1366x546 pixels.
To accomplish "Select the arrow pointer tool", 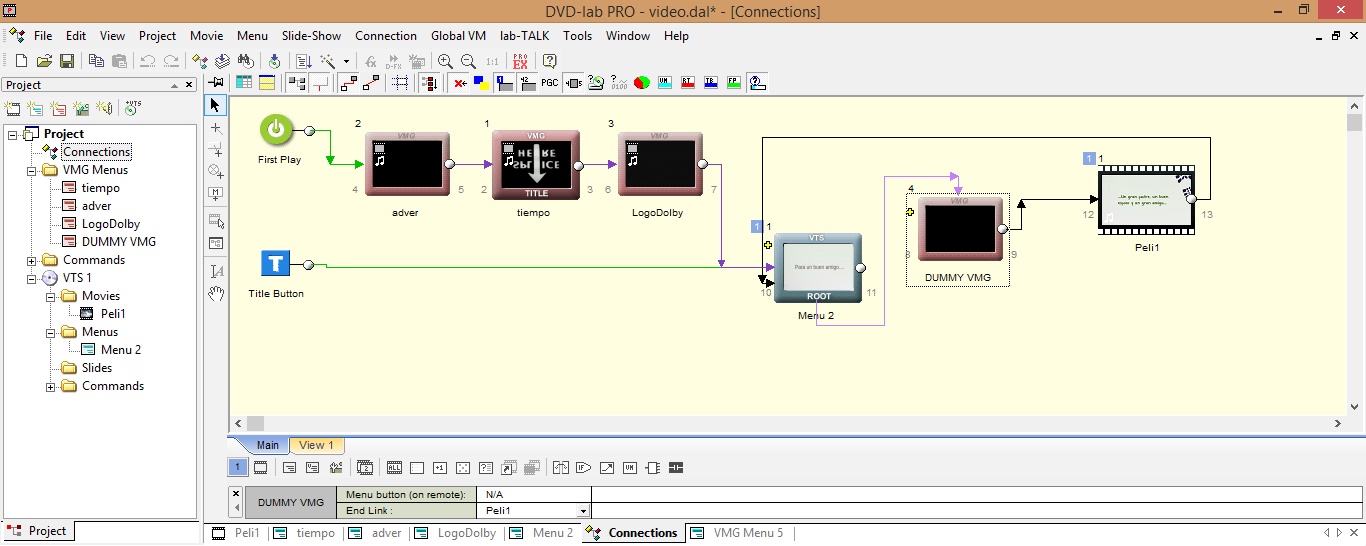I will pyautogui.click(x=216, y=105).
